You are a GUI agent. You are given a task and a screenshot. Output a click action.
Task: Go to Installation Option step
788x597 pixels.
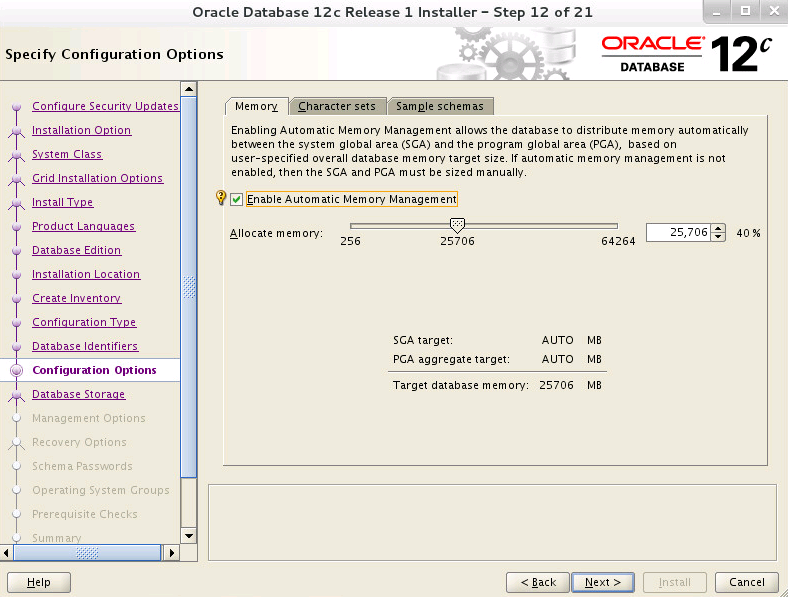pos(81,130)
